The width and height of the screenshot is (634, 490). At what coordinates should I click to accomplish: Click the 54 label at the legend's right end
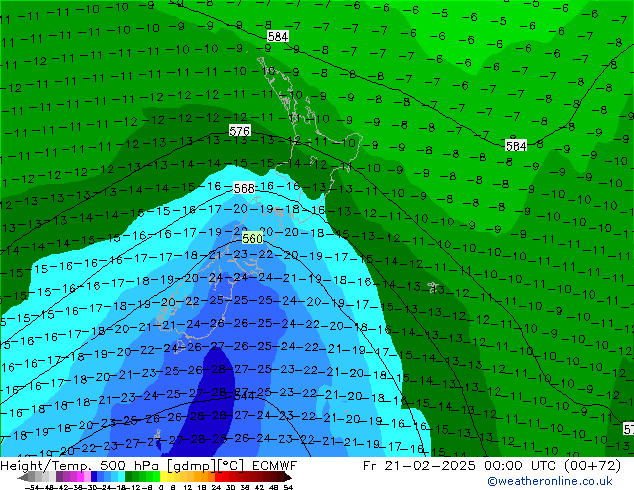288,487
